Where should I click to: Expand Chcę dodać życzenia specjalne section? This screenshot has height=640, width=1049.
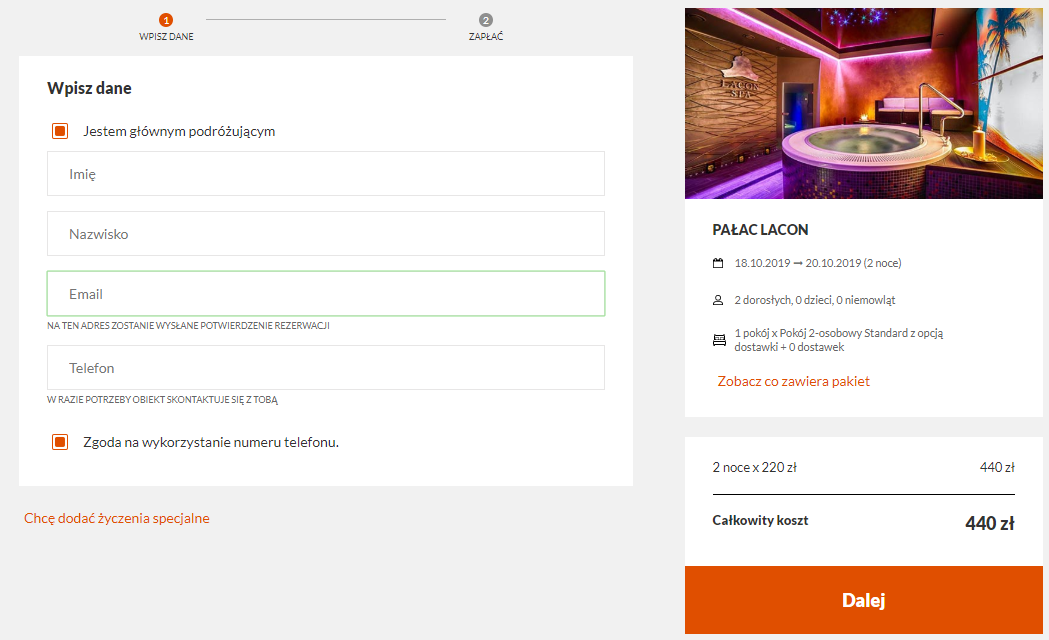pyautogui.click(x=117, y=518)
